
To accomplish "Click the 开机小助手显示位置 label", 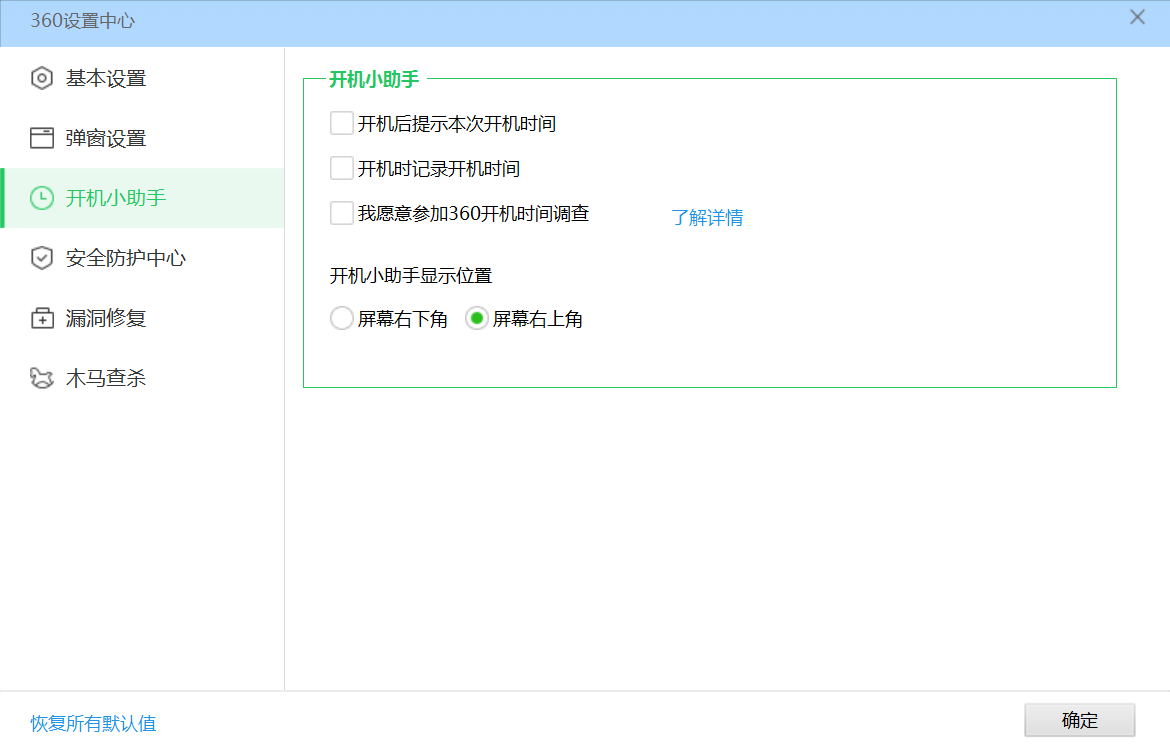I will pos(411,275).
